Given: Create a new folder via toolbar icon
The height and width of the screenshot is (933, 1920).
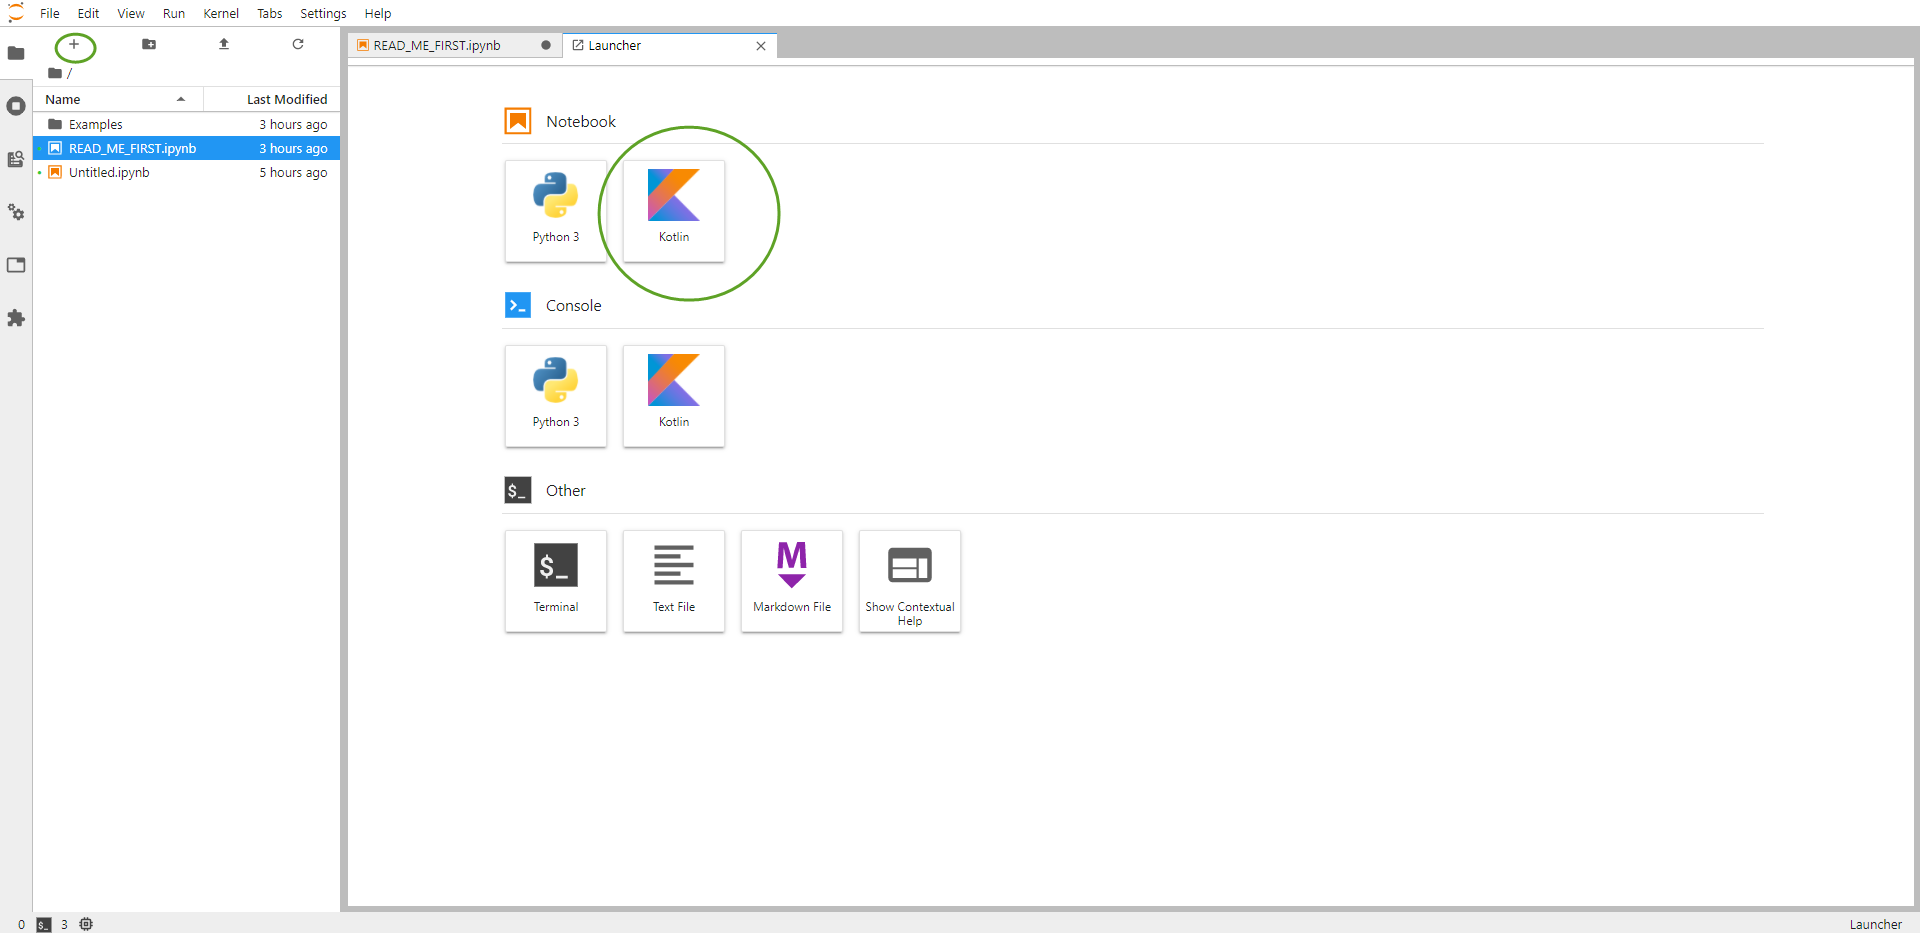Looking at the screenshot, I should point(149,45).
